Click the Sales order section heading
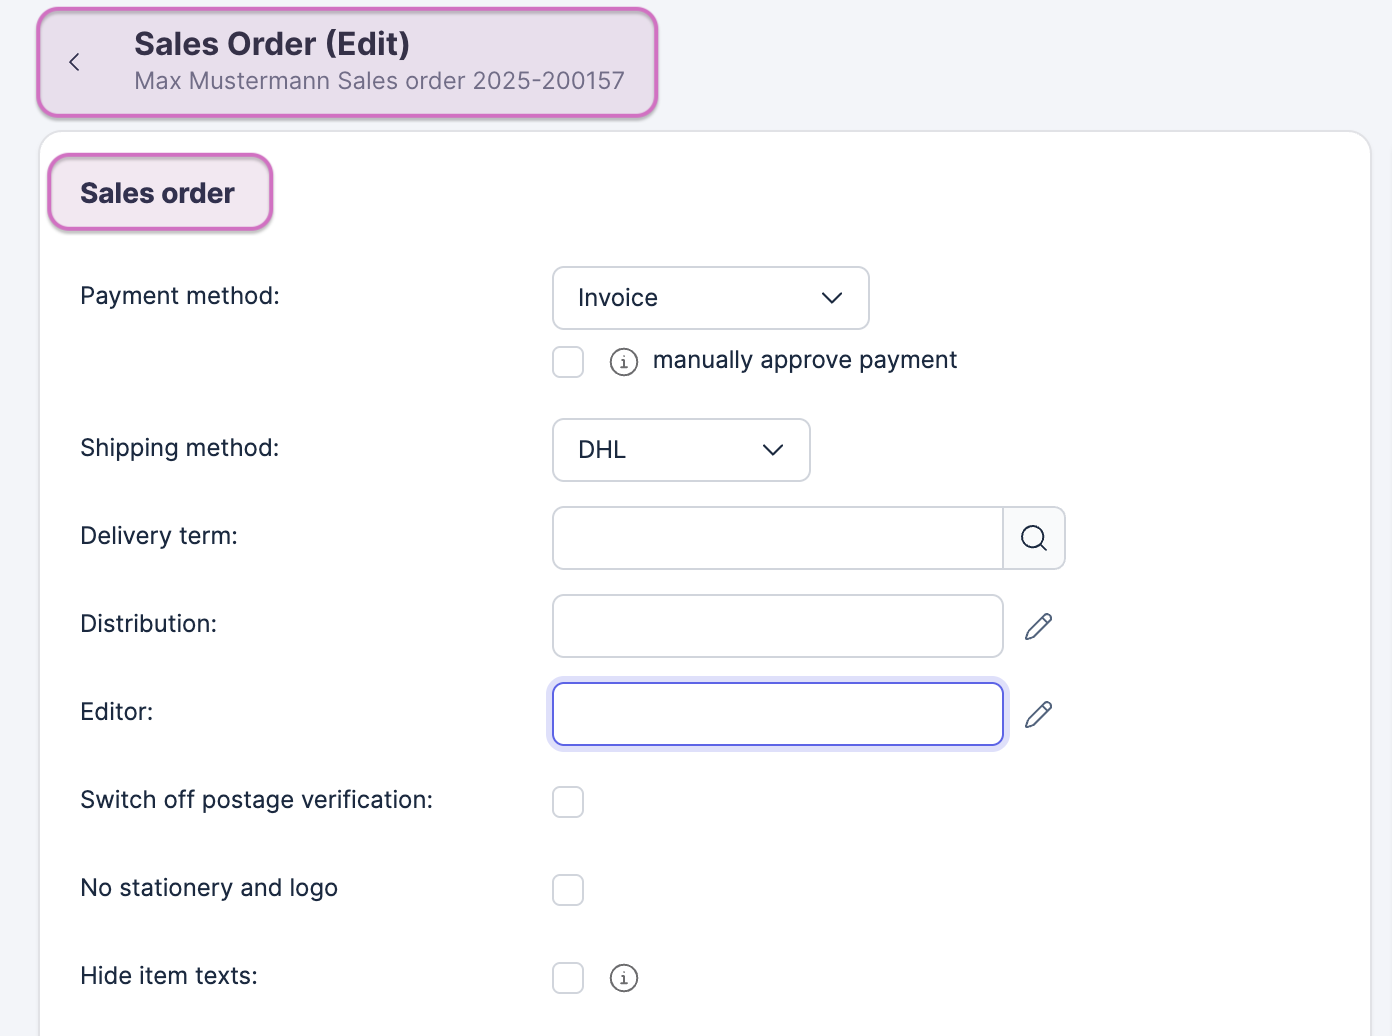The width and height of the screenshot is (1392, 1036). point(158,193)
